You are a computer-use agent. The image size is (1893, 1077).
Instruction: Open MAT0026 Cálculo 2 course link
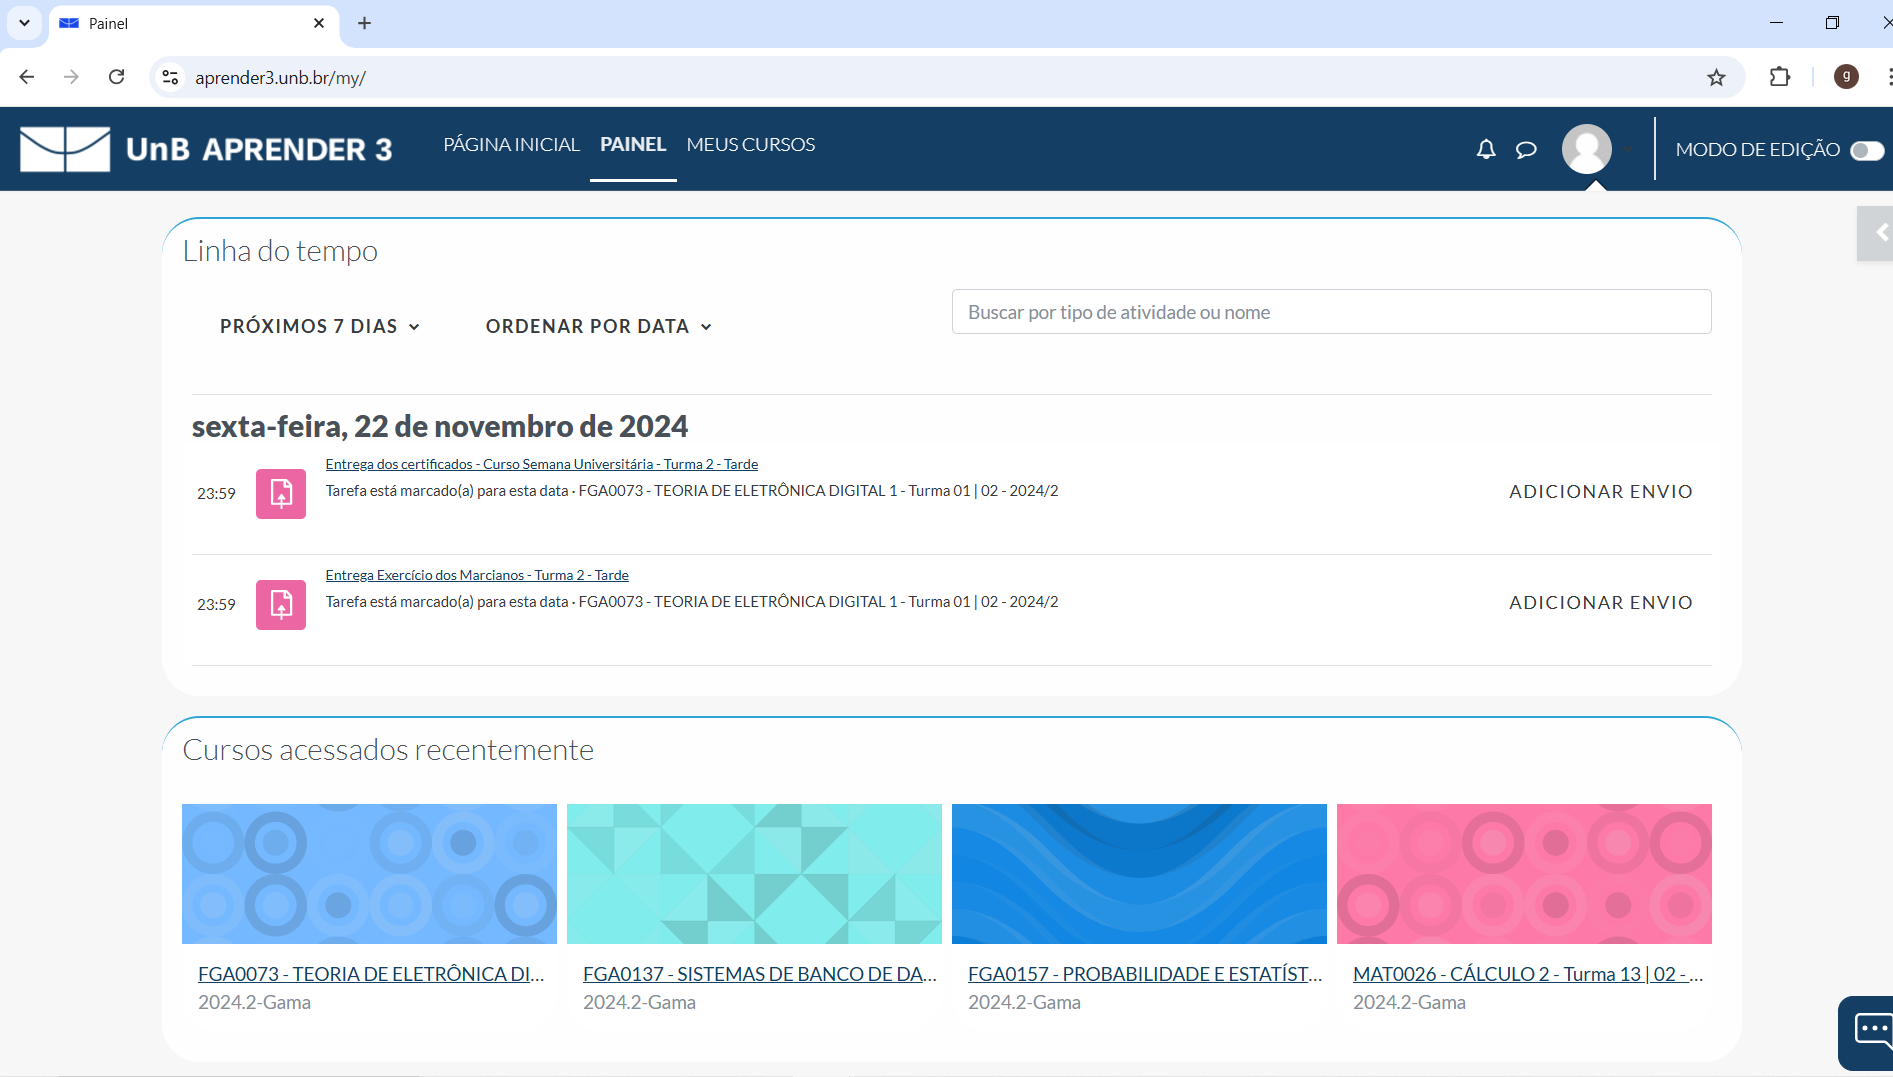(1528, 974)
